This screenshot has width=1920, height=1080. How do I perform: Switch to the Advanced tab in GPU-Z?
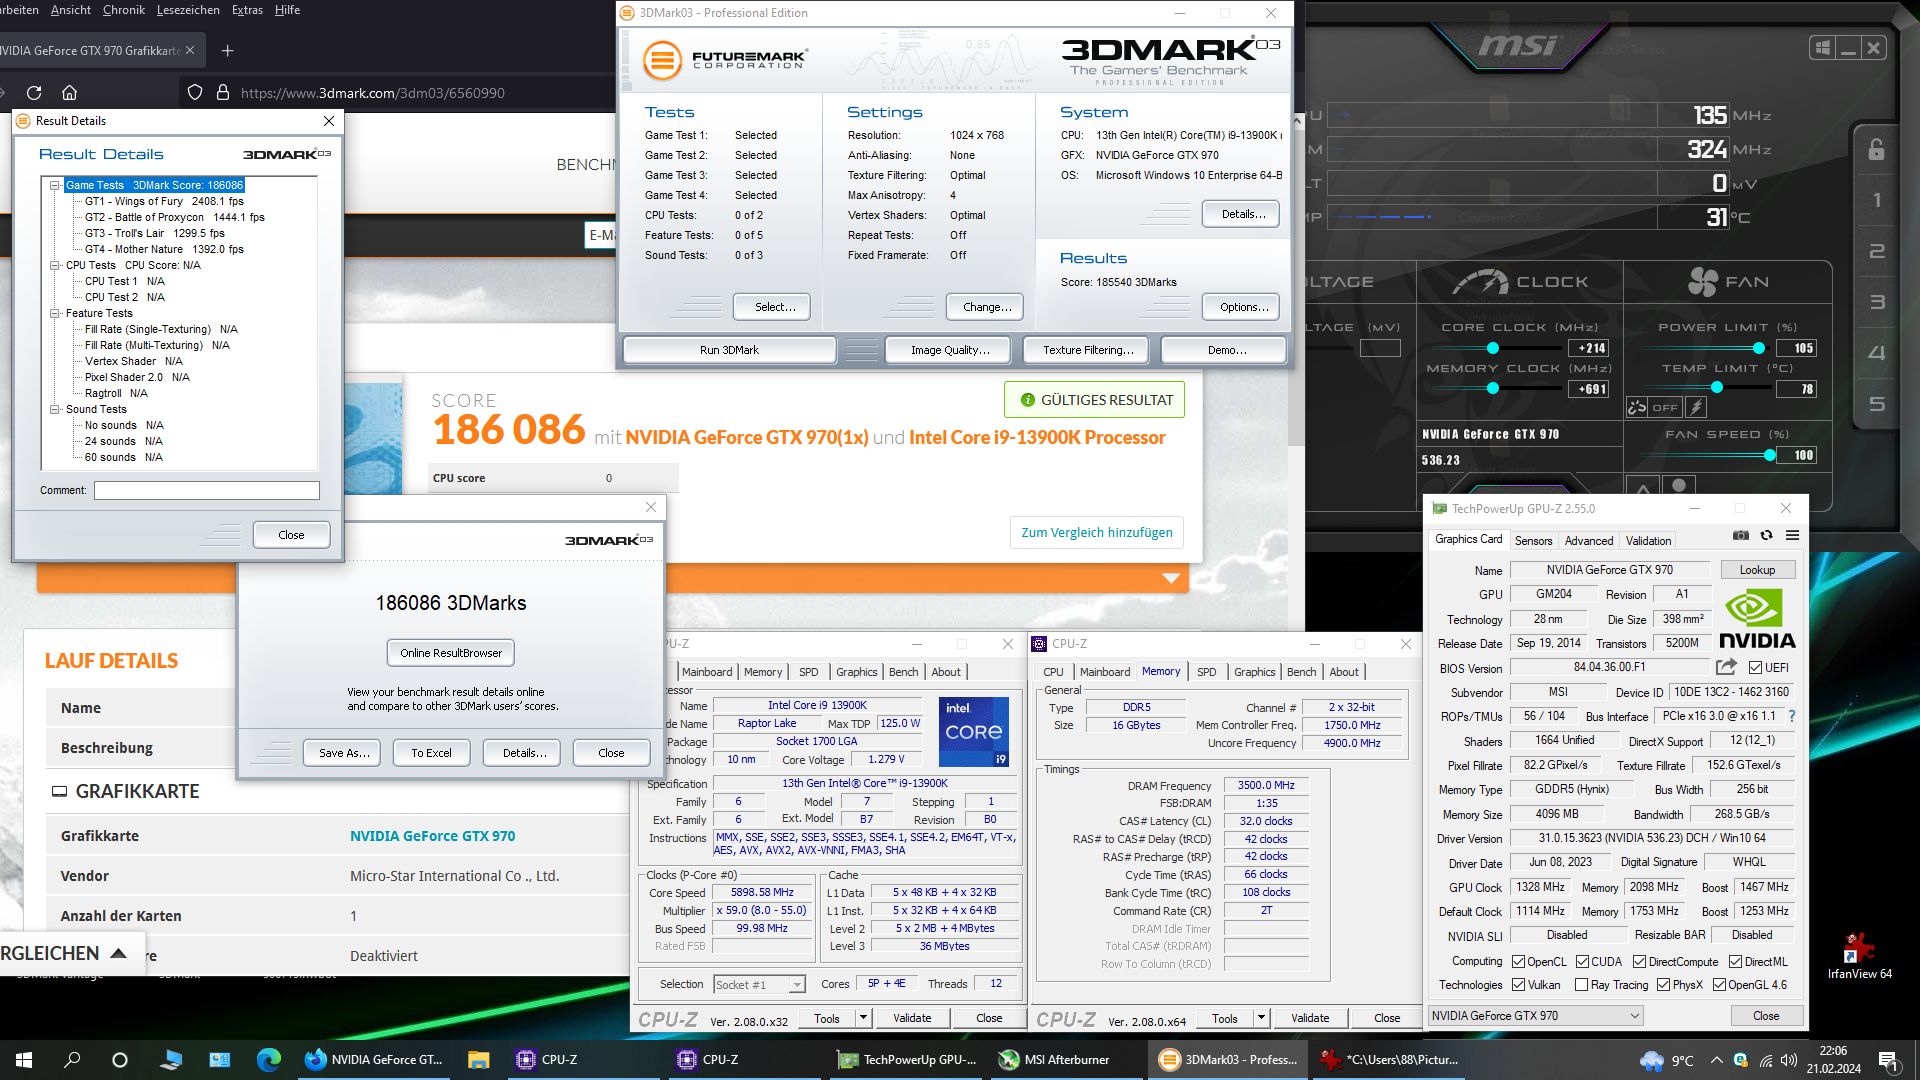click(x=1588, y=540)
